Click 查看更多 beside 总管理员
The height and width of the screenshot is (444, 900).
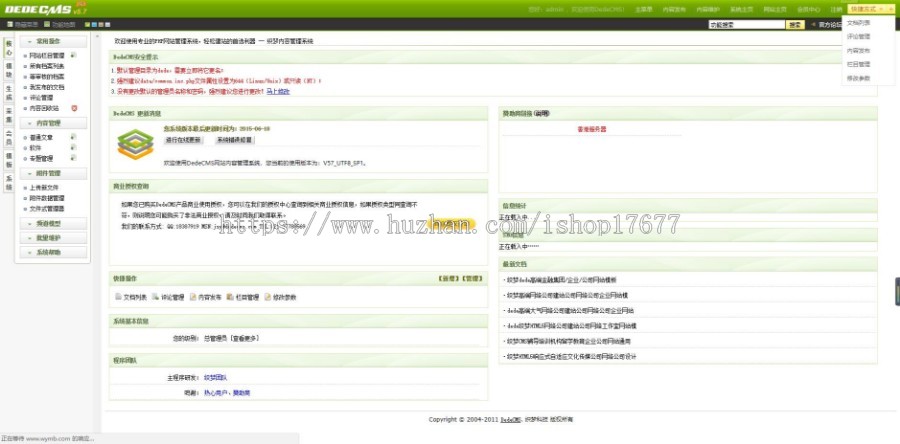tap(245, 338)
